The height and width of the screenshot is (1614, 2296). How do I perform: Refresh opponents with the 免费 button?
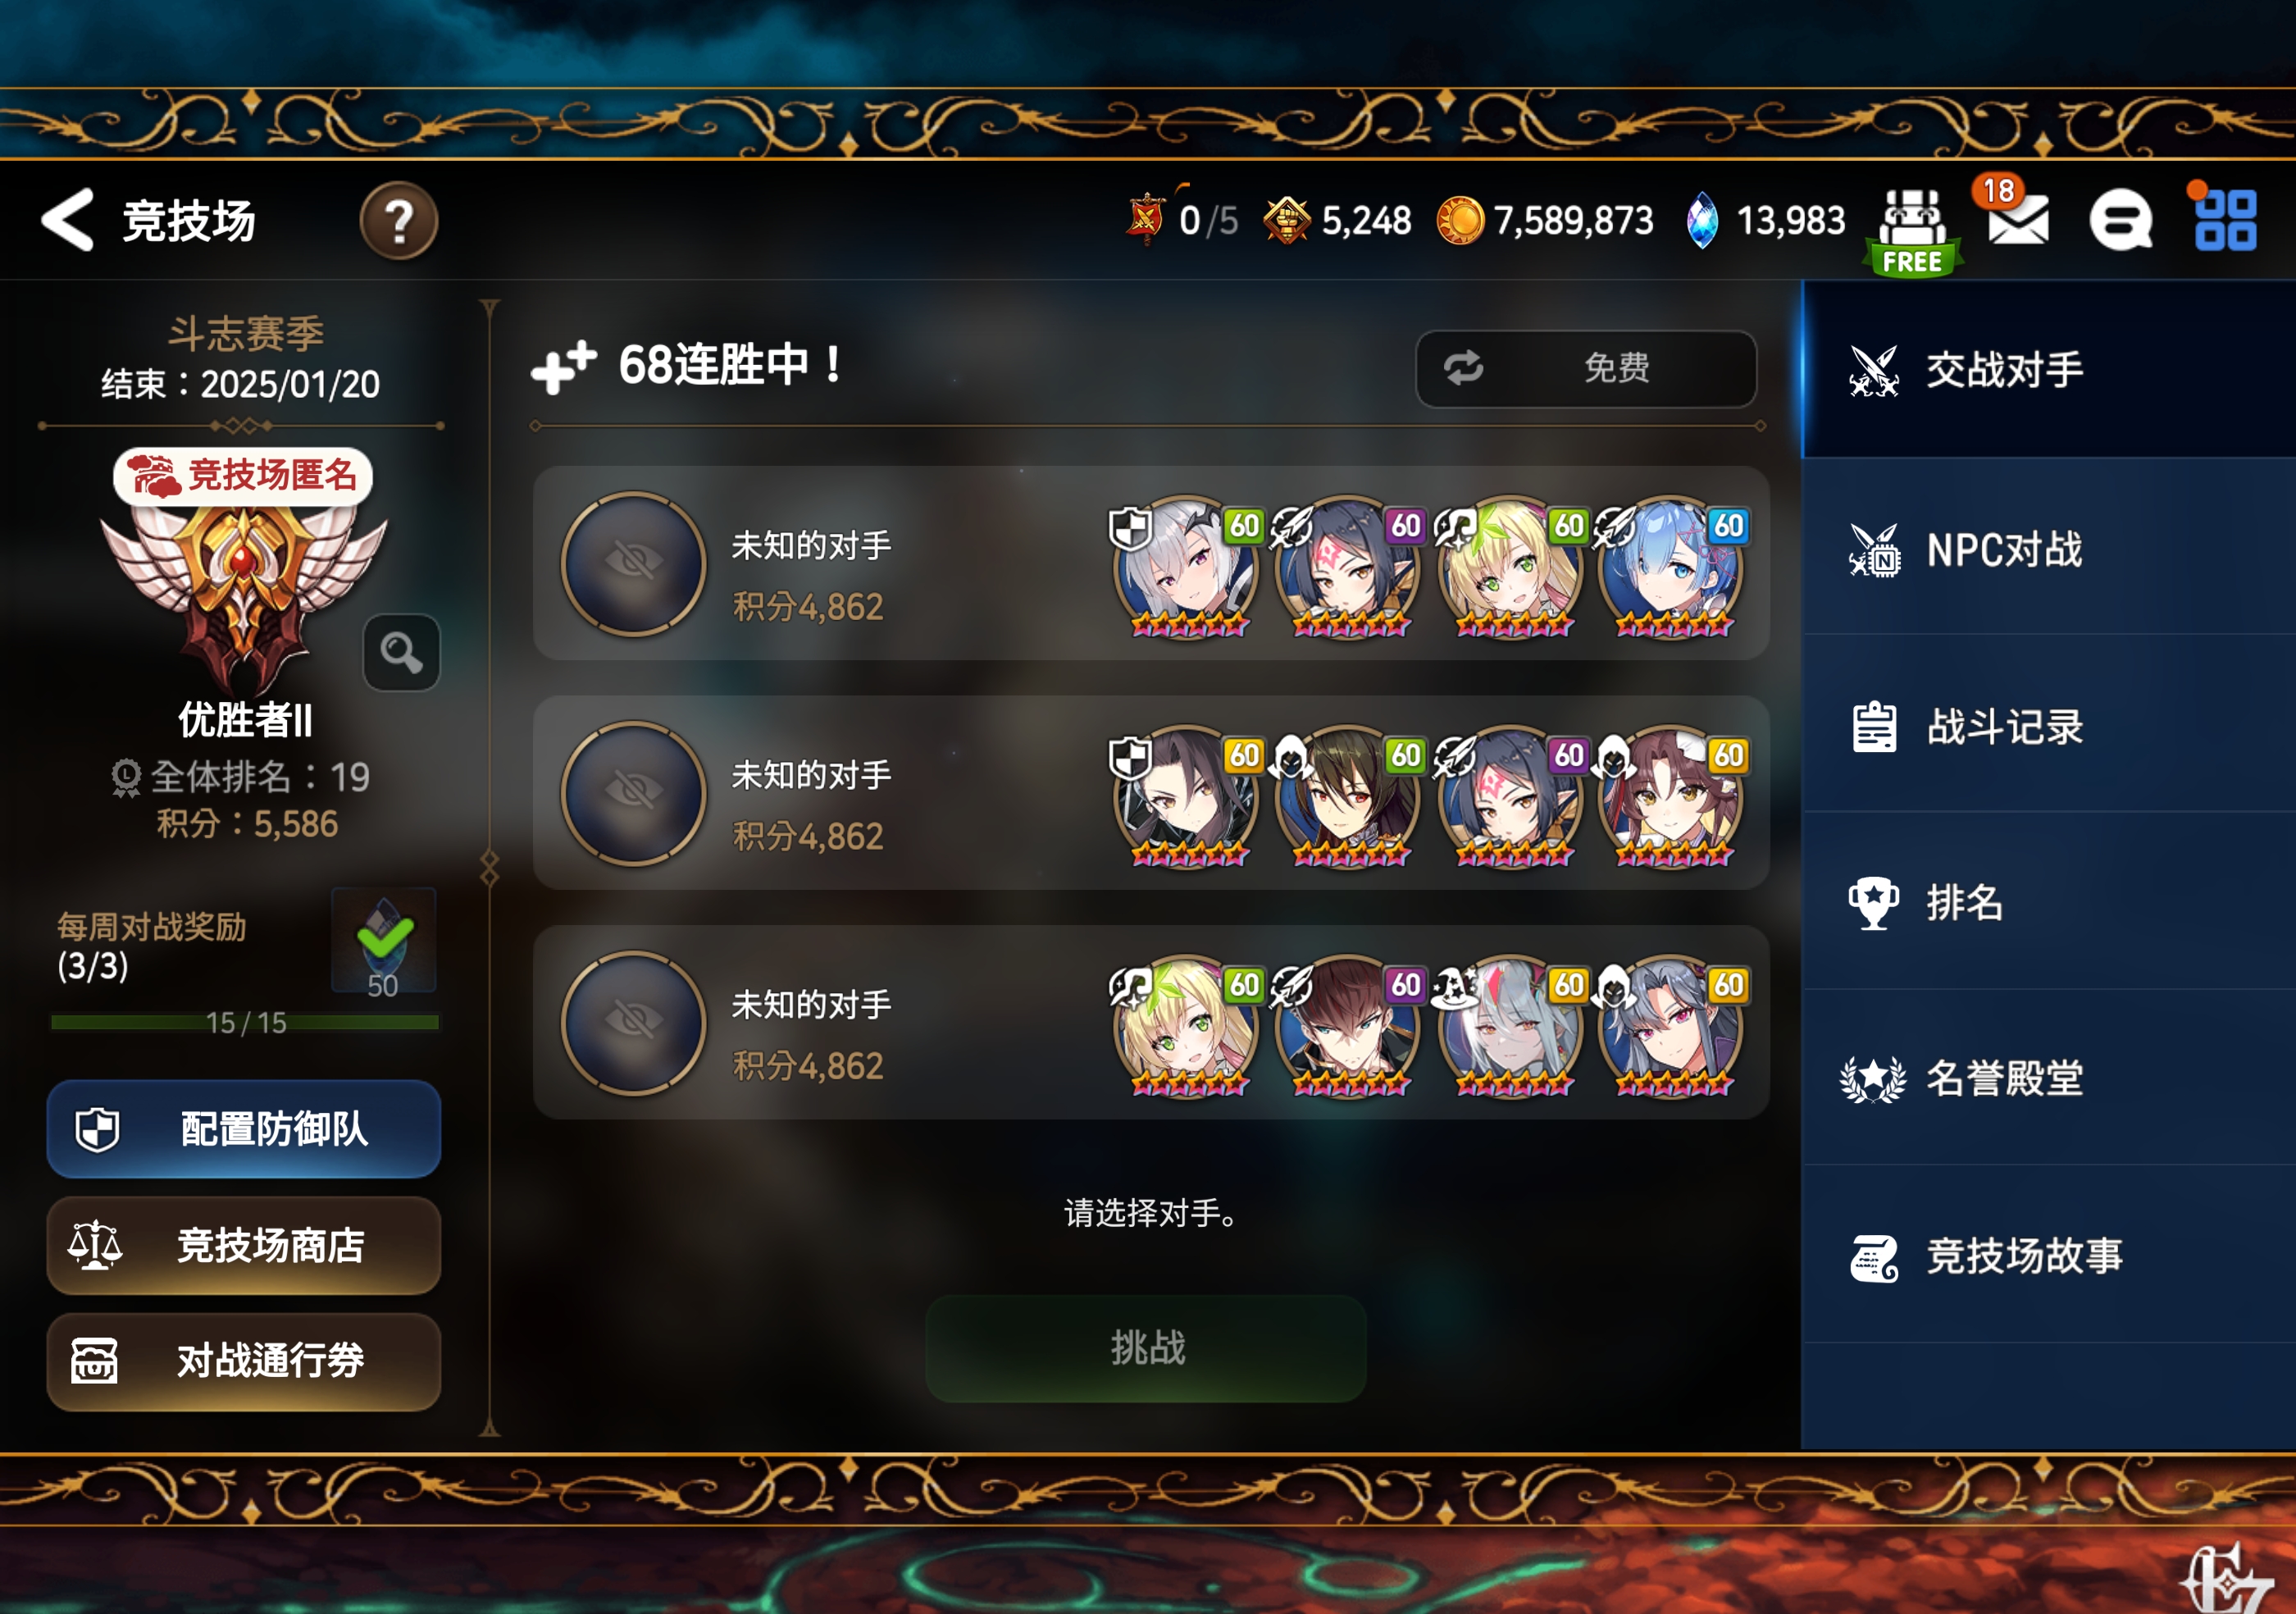[x=1586, y=368]
